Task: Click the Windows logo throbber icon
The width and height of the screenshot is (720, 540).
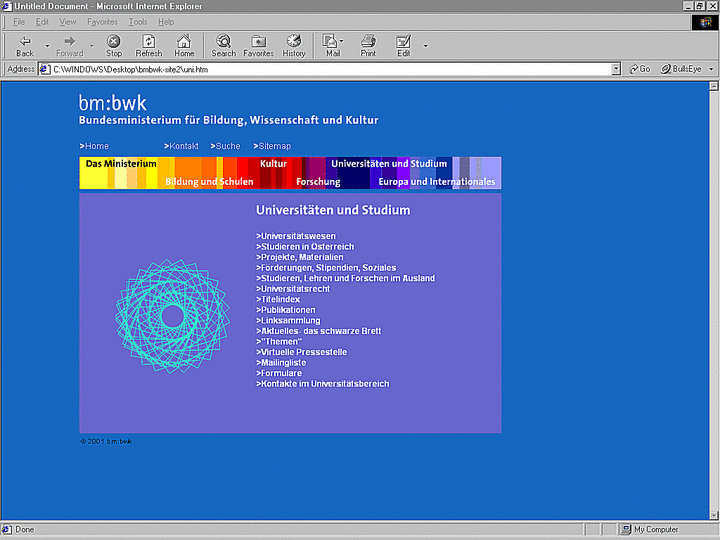Action: click(705, 22)
